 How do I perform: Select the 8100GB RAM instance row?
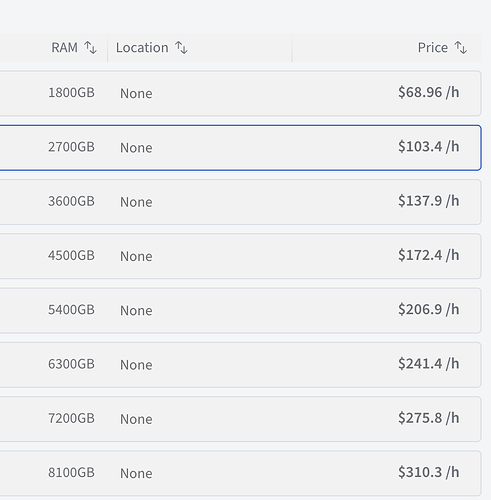pos(240,473)
